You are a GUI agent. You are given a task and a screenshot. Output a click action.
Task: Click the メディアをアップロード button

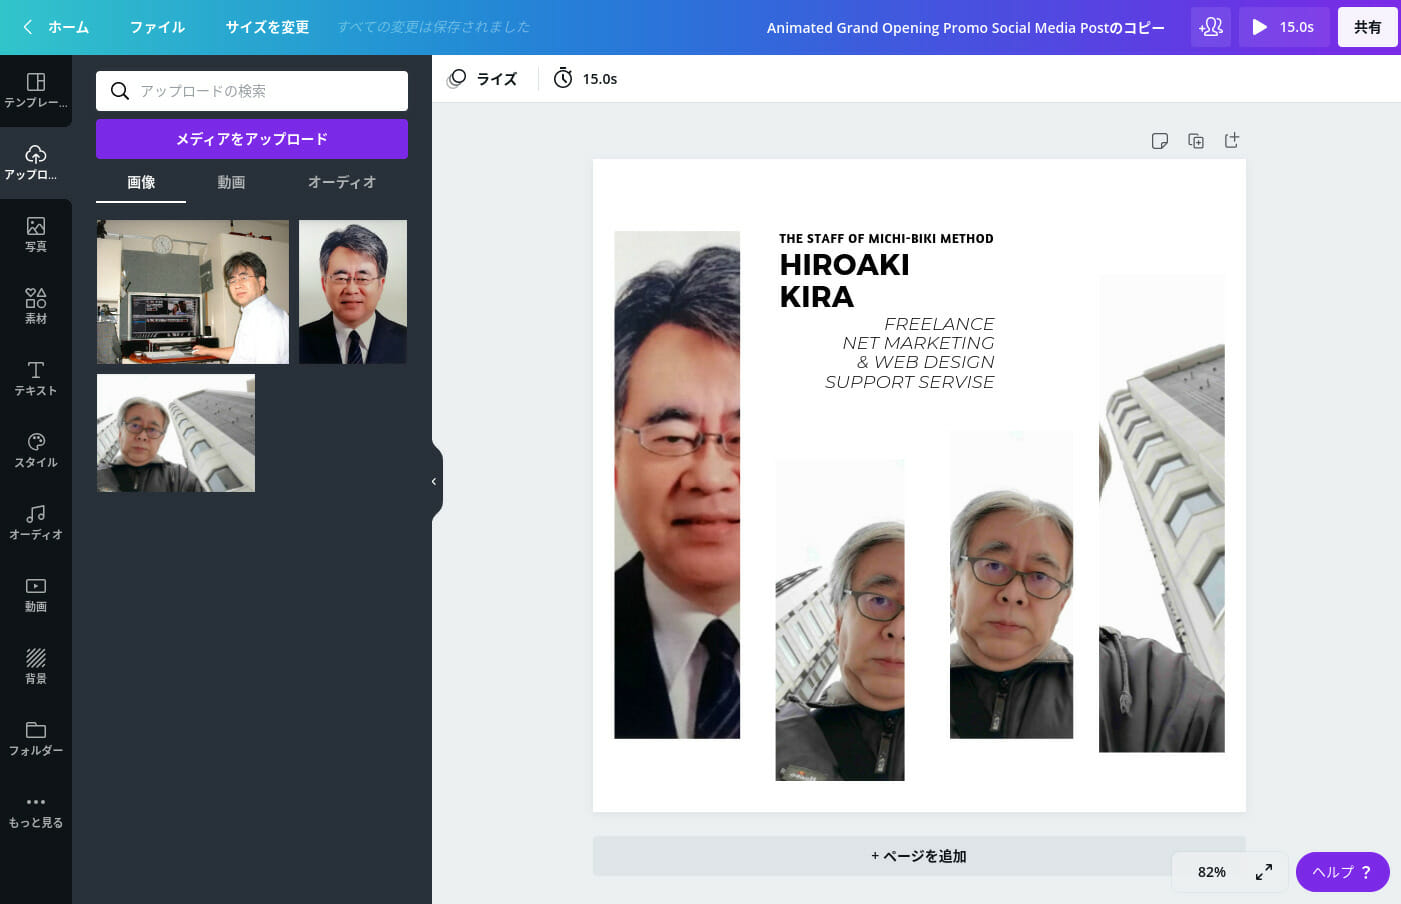pos(252,139)
